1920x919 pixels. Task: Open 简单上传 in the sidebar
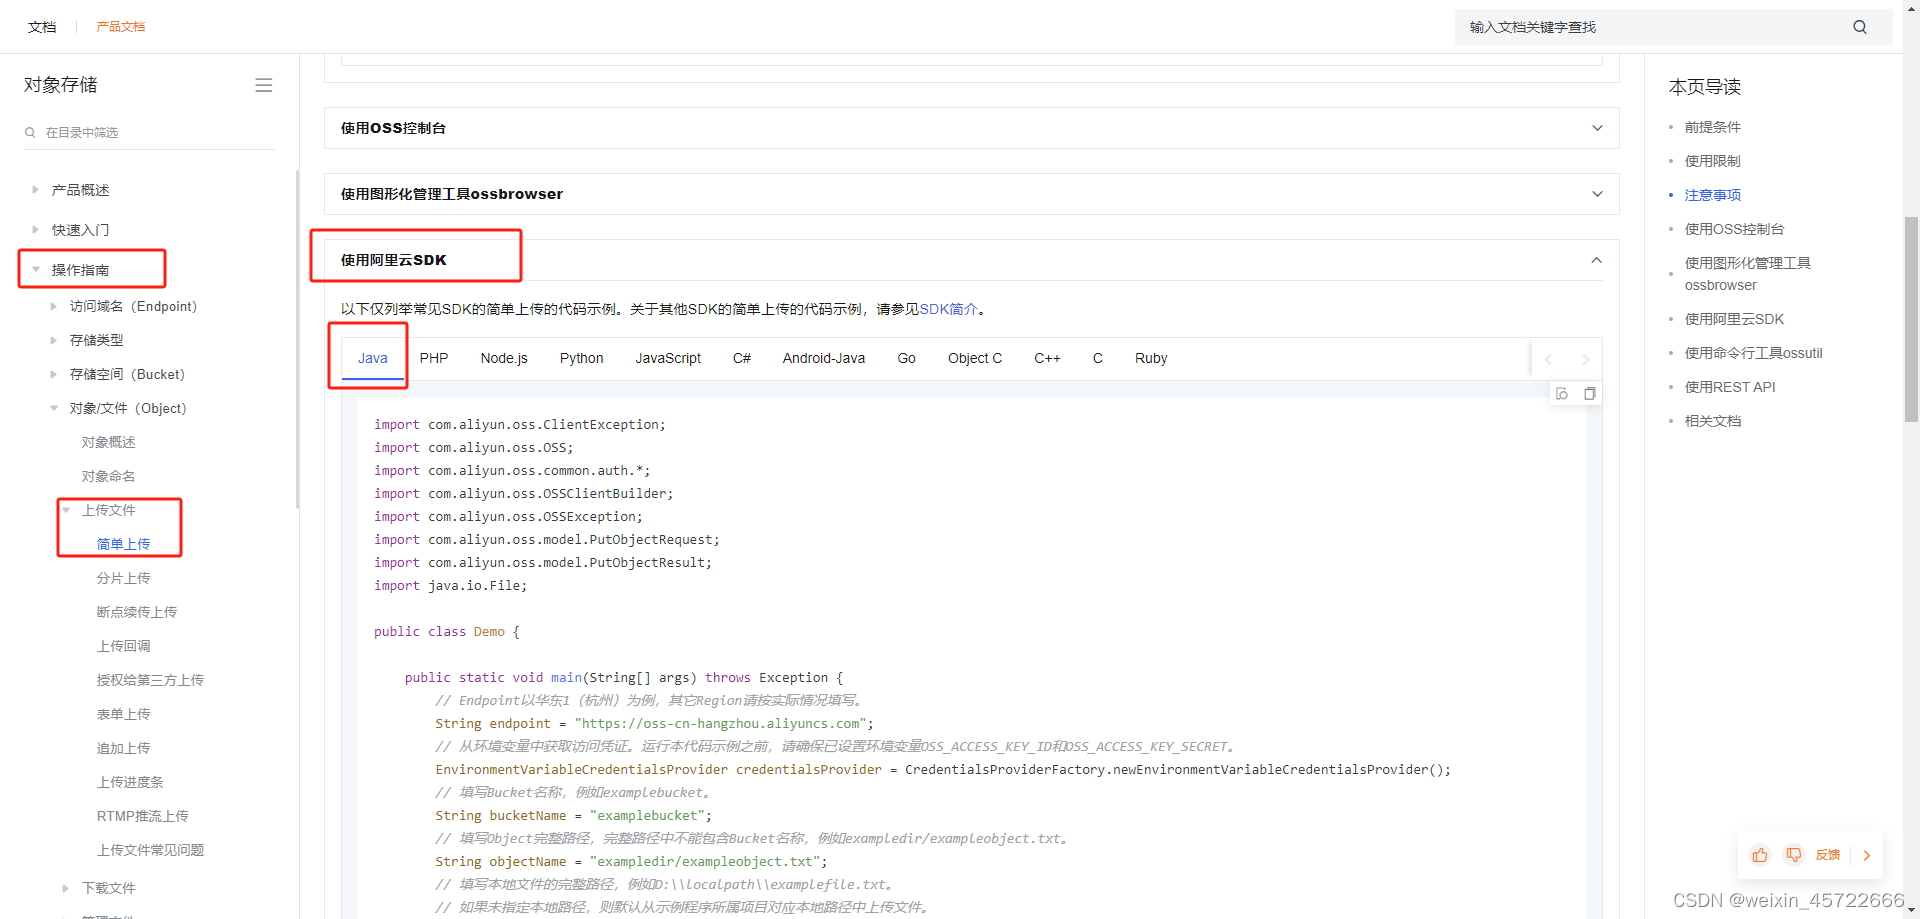point(123,544)
